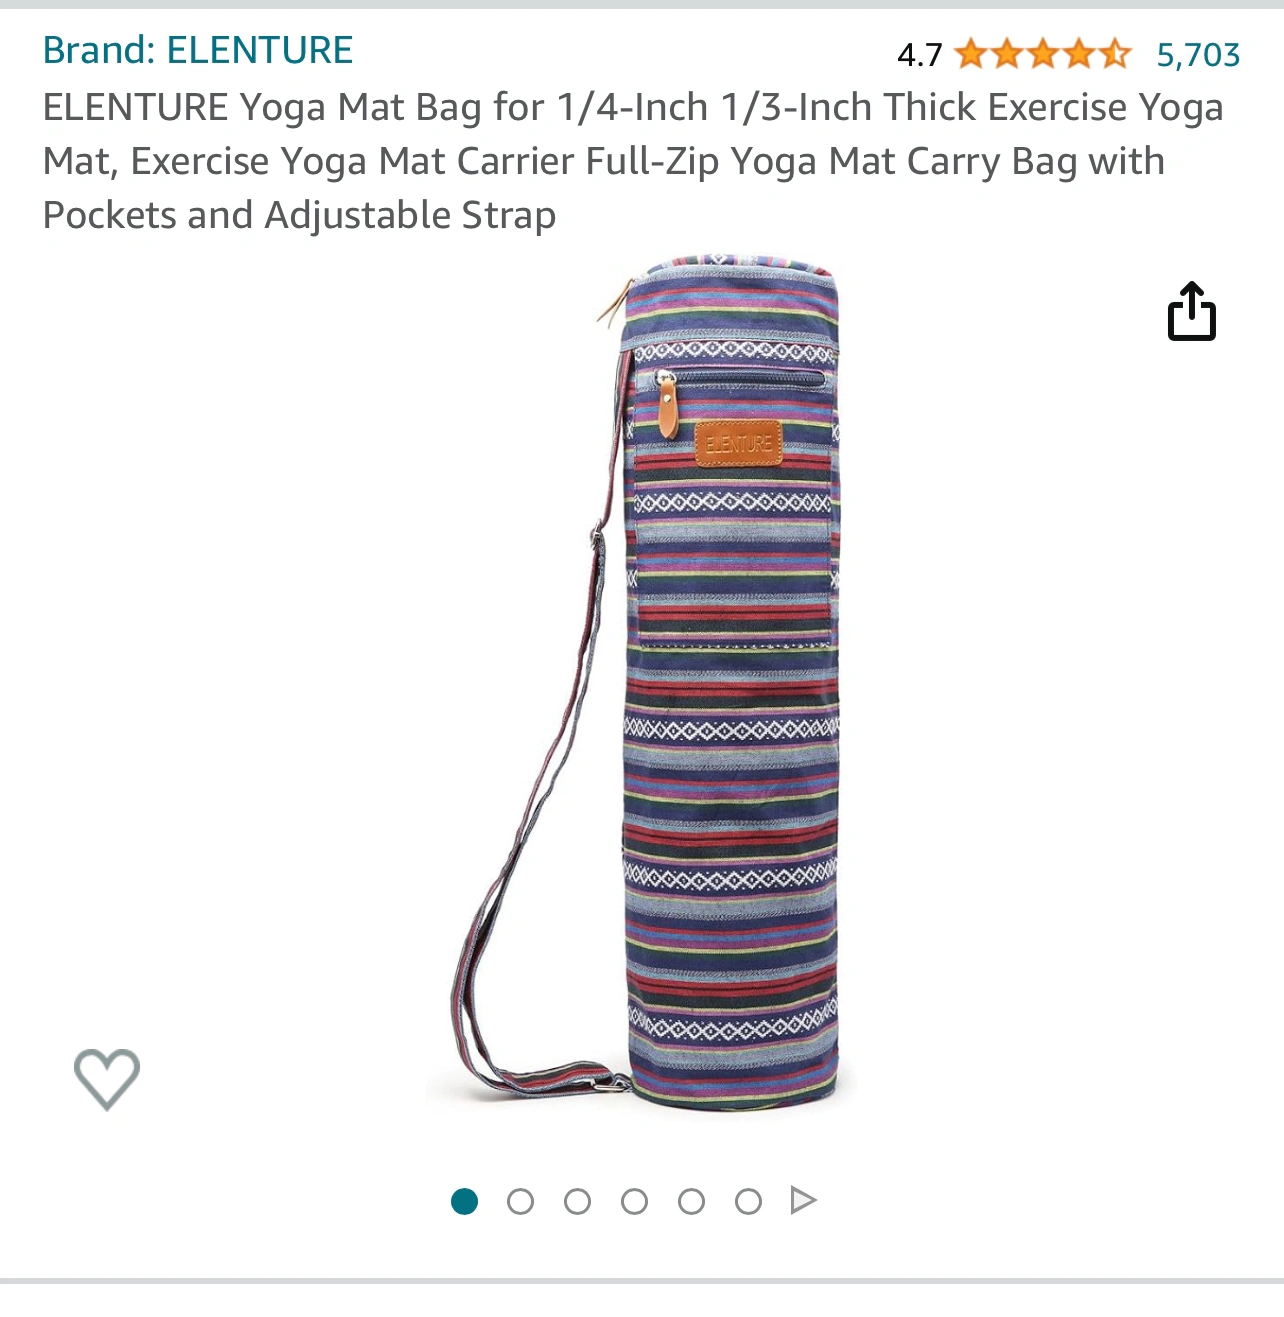
Task: Click the ELENTURE leather patch on bag
Action: [739, 443]
